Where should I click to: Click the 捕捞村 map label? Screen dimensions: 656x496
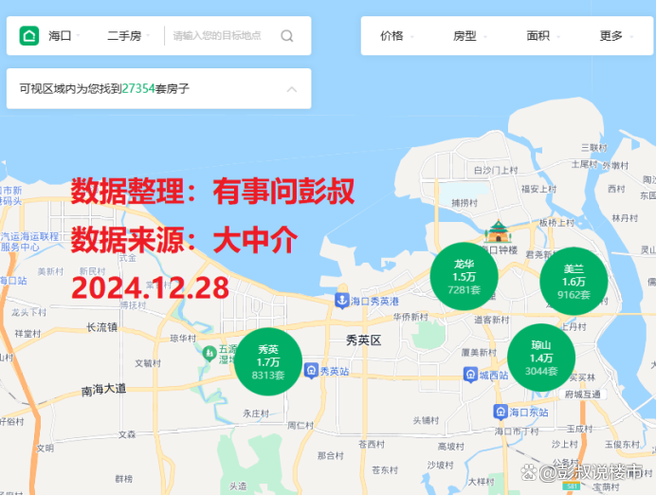coord(465,203)
